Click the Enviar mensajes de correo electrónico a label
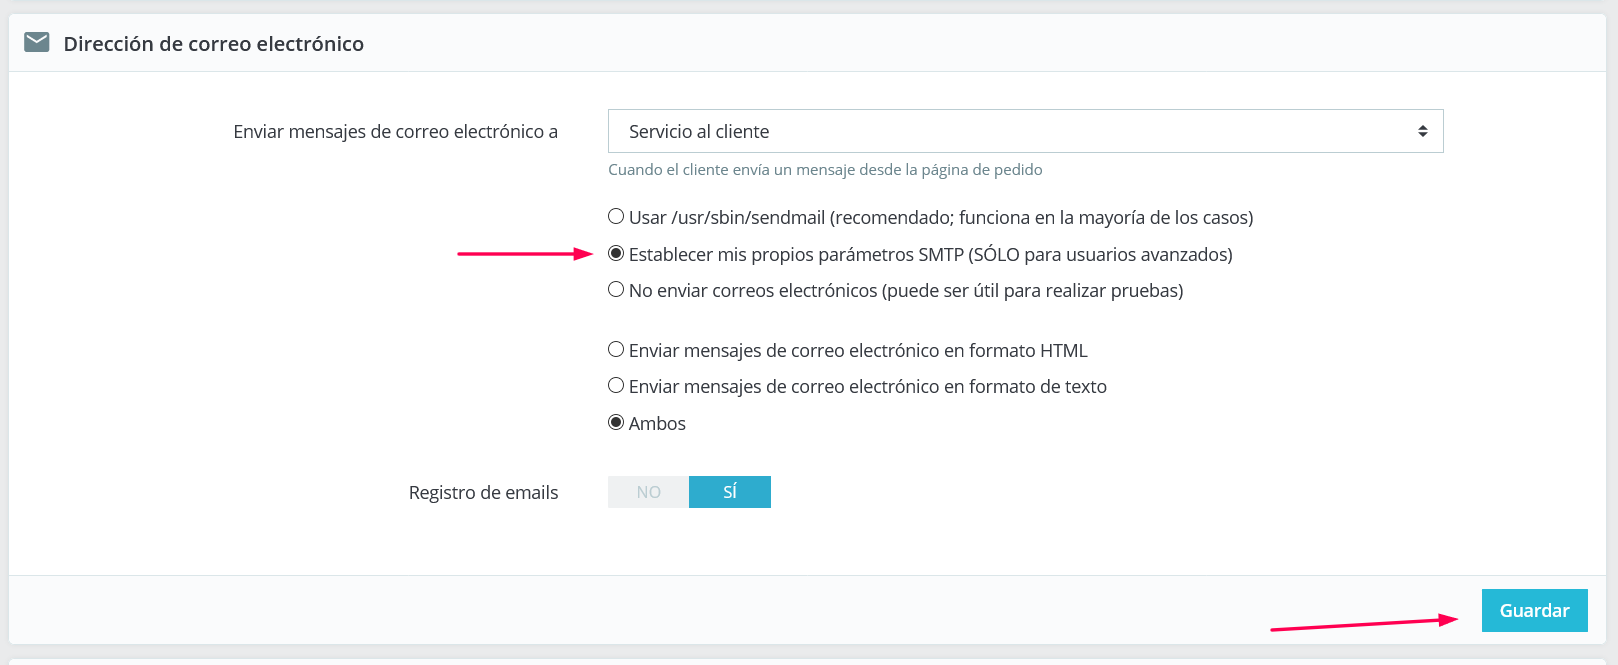 point(395,132)
